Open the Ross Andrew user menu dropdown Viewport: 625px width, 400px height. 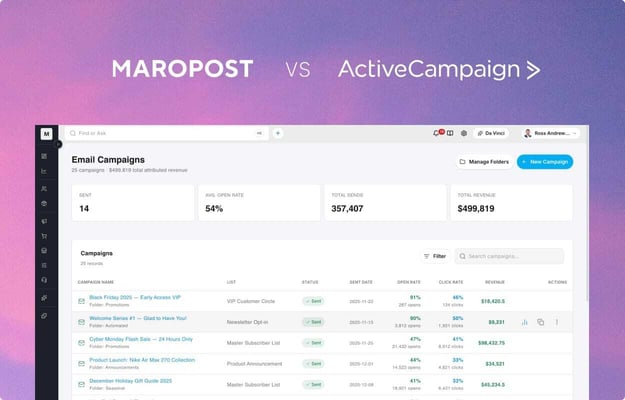pos(550,133)
